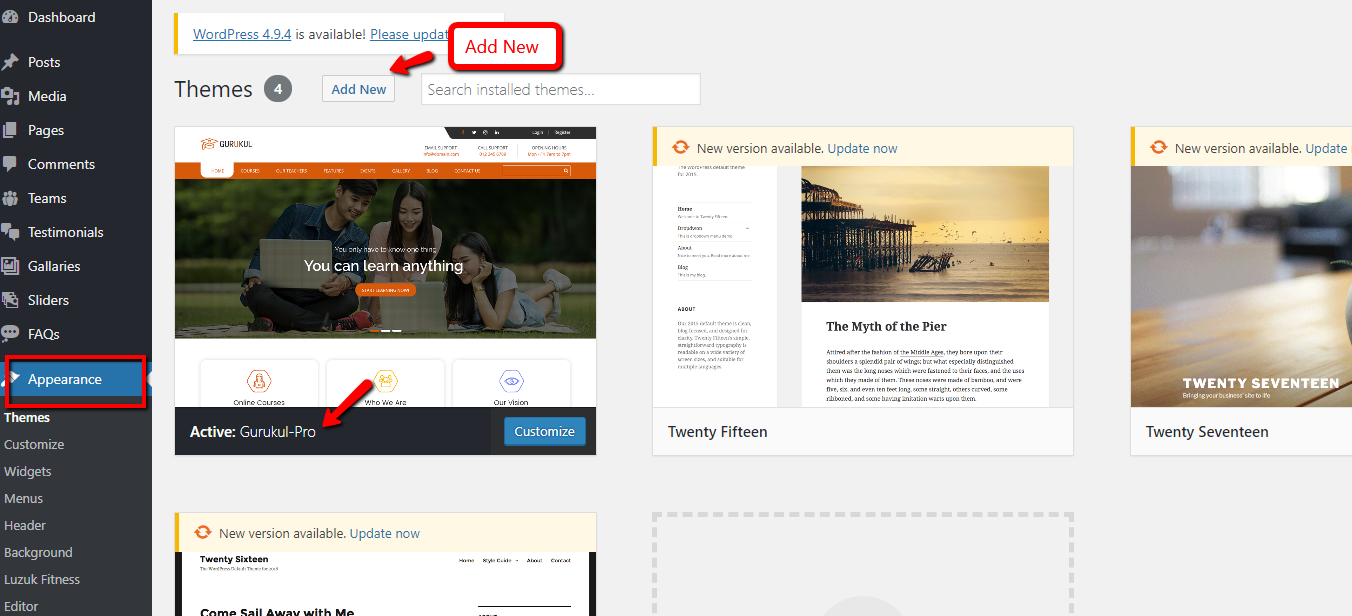This screenshot has width=1352, height=616.
Task: Open the Customize submenu entry
Action: pos(34,444)
